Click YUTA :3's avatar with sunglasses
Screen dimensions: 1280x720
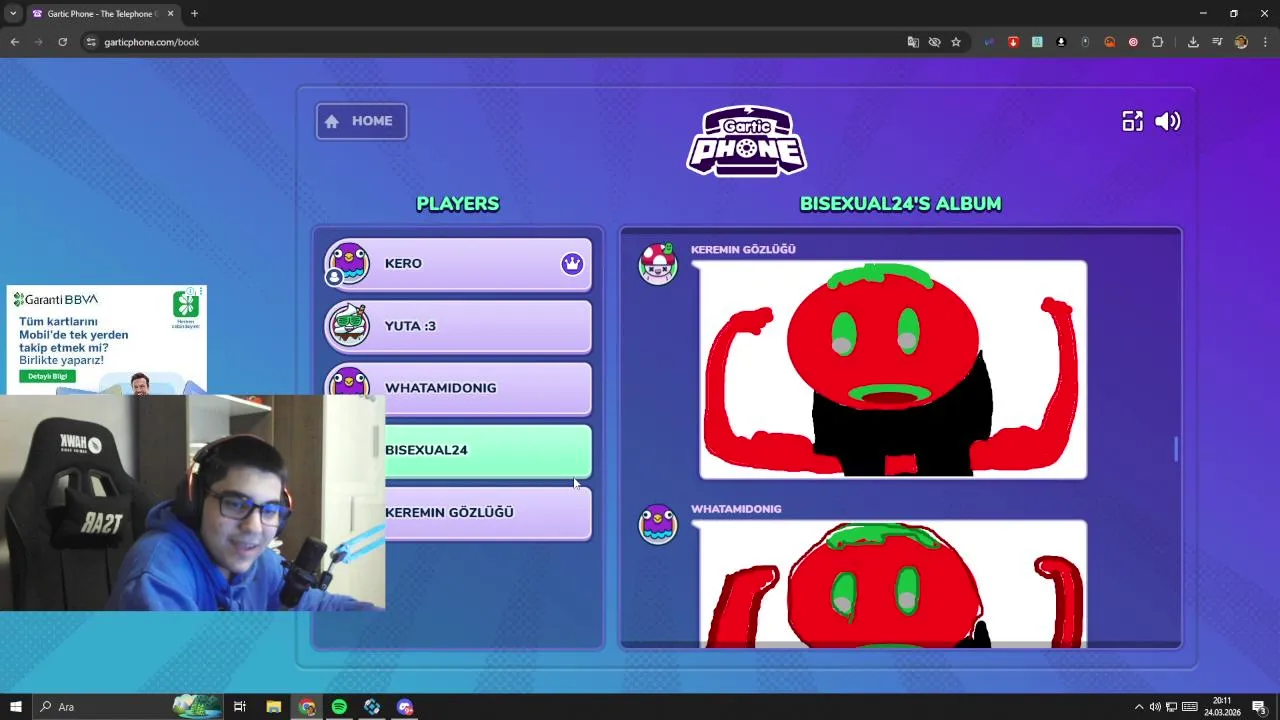coord(348,326)
